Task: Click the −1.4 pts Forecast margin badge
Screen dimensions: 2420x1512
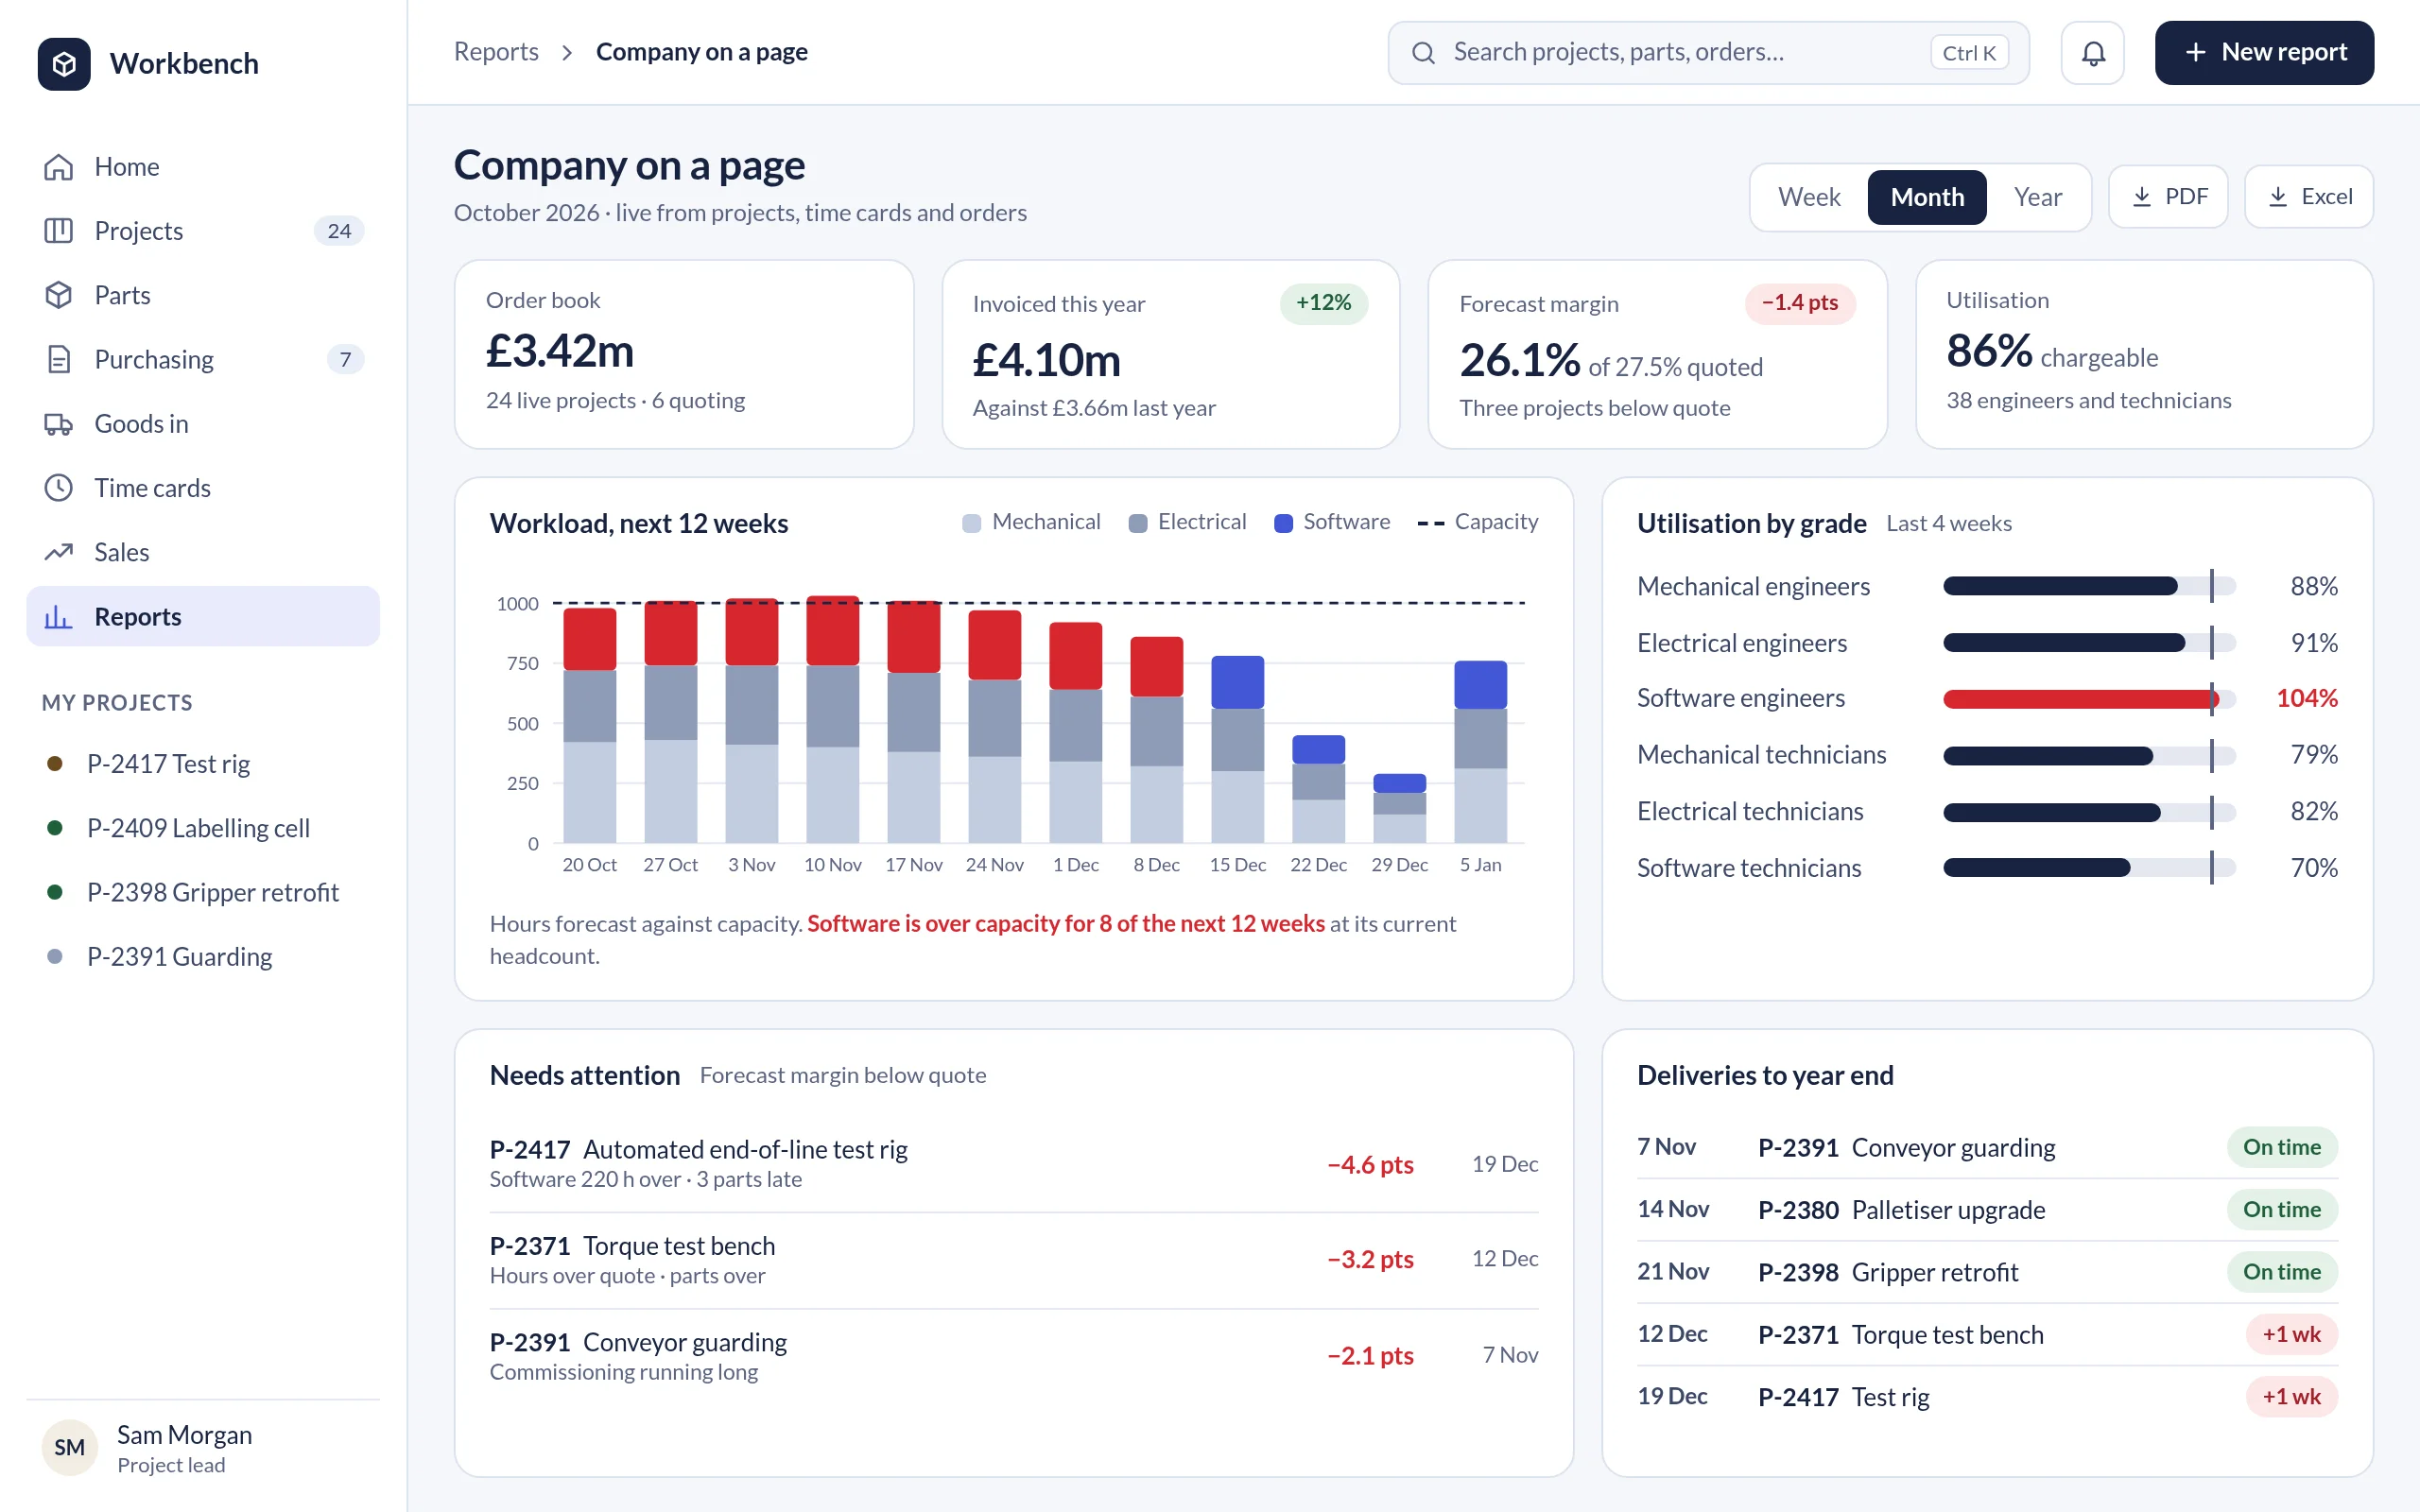Action: coord(1800,303)
